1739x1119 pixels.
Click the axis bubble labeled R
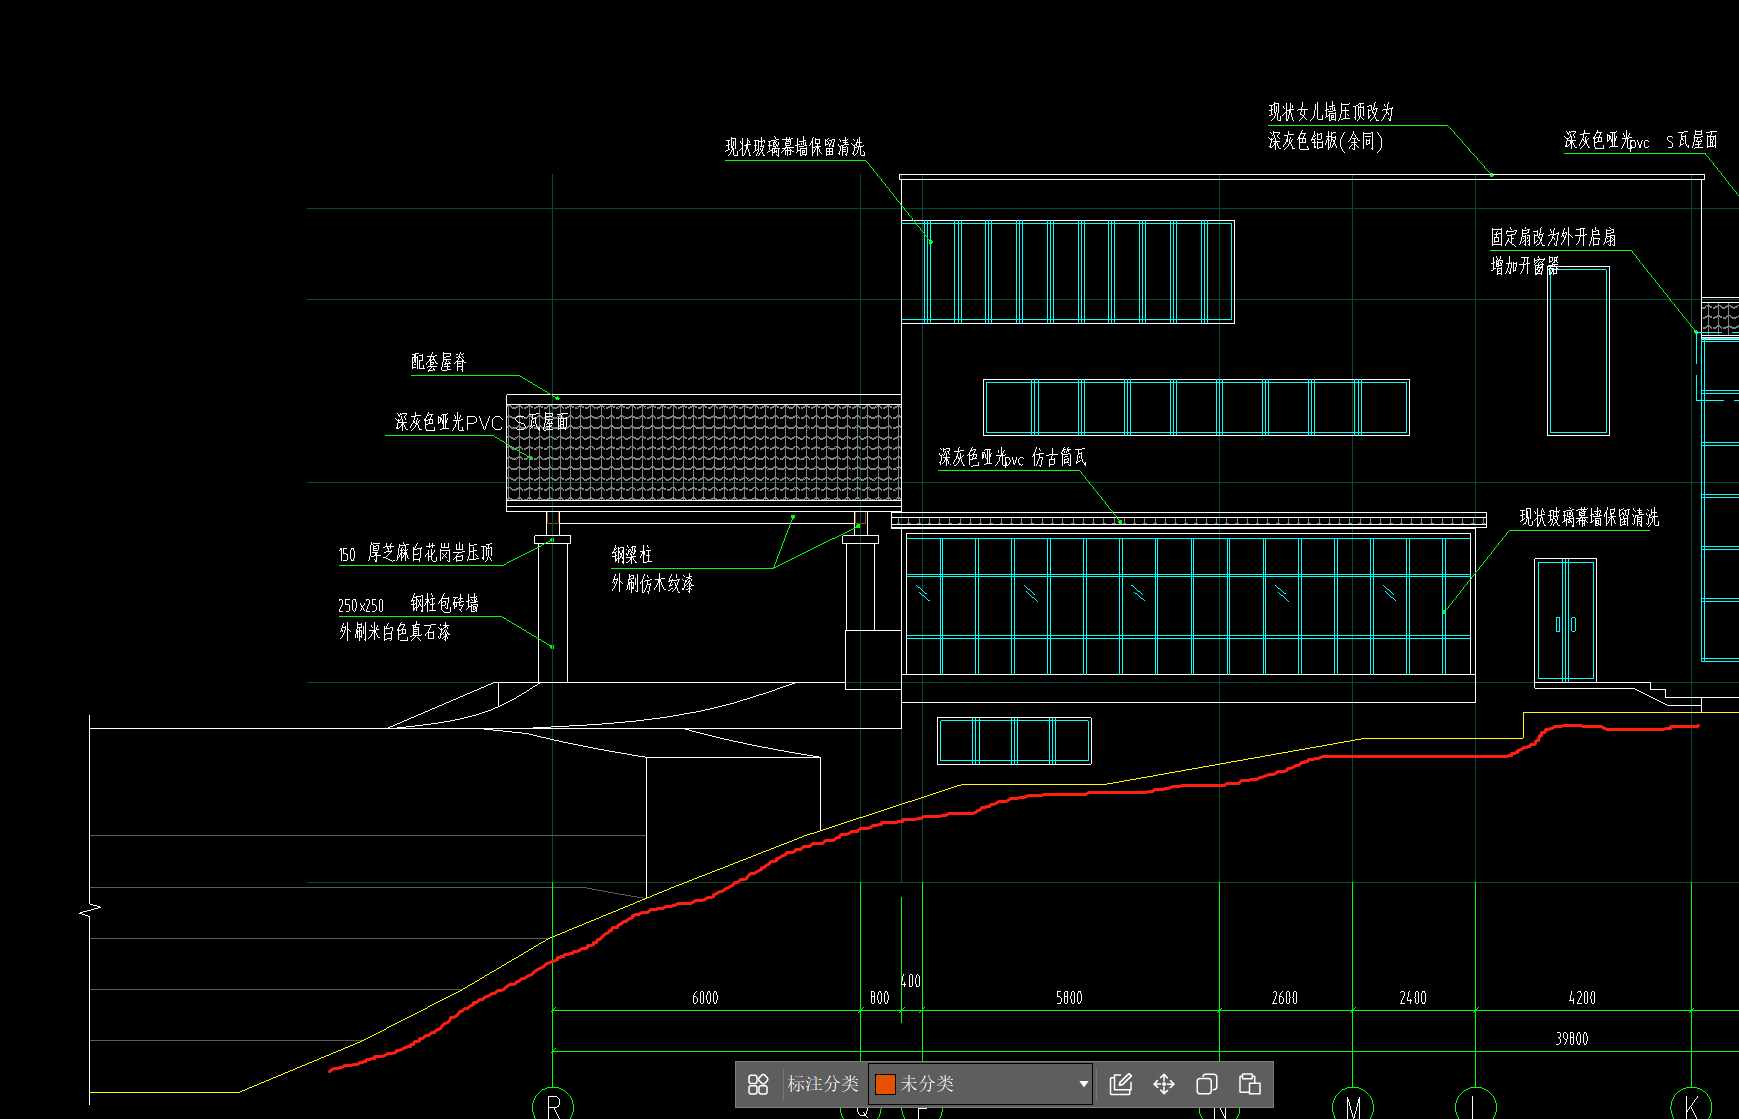553,1104
